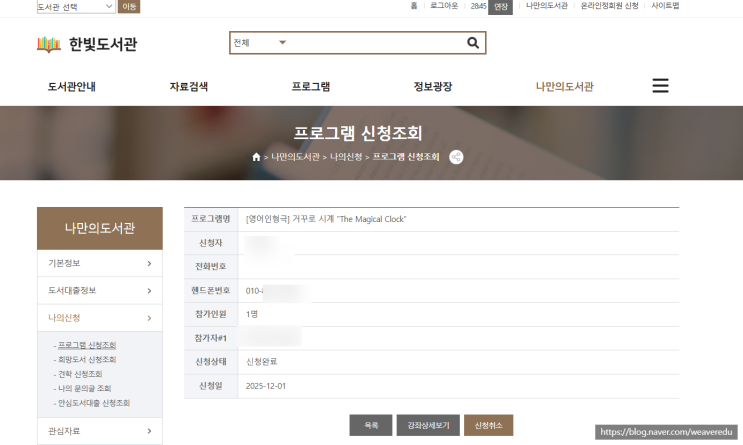Screen dimensions: 743x445
Task: Click the 2025-12-01 date value
Action: (x=266, y=386)
